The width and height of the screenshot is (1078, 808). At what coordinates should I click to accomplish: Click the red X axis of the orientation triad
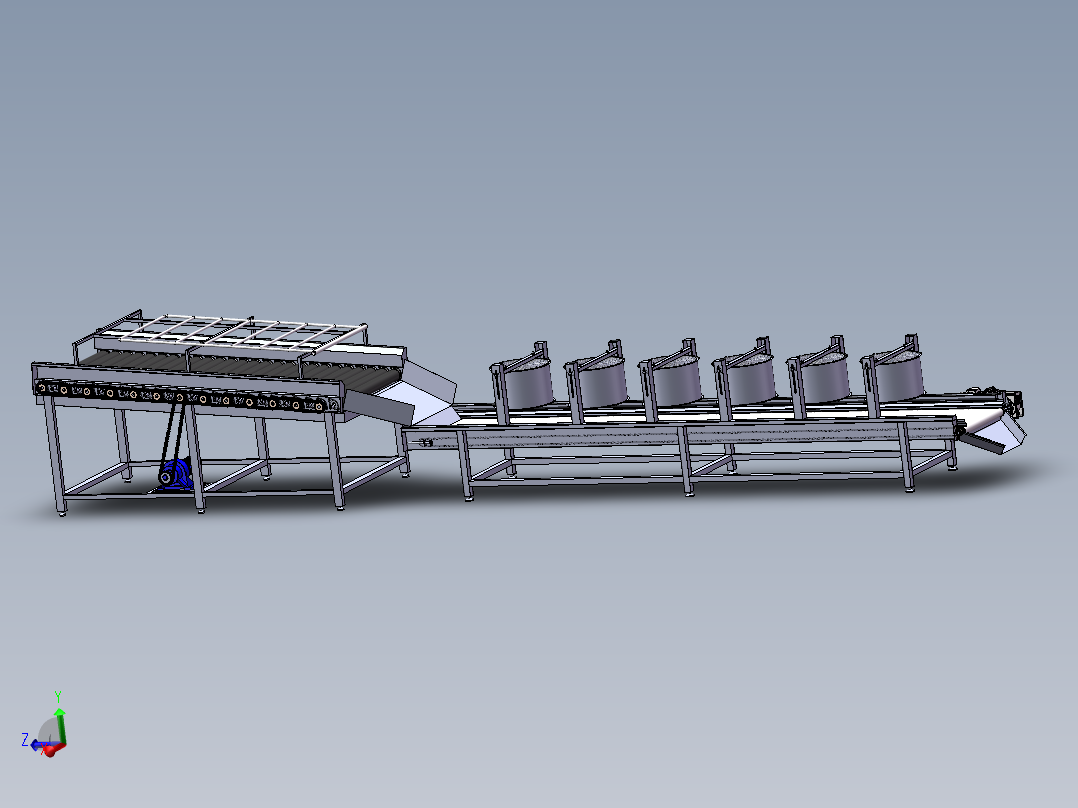tap(54, 750)
